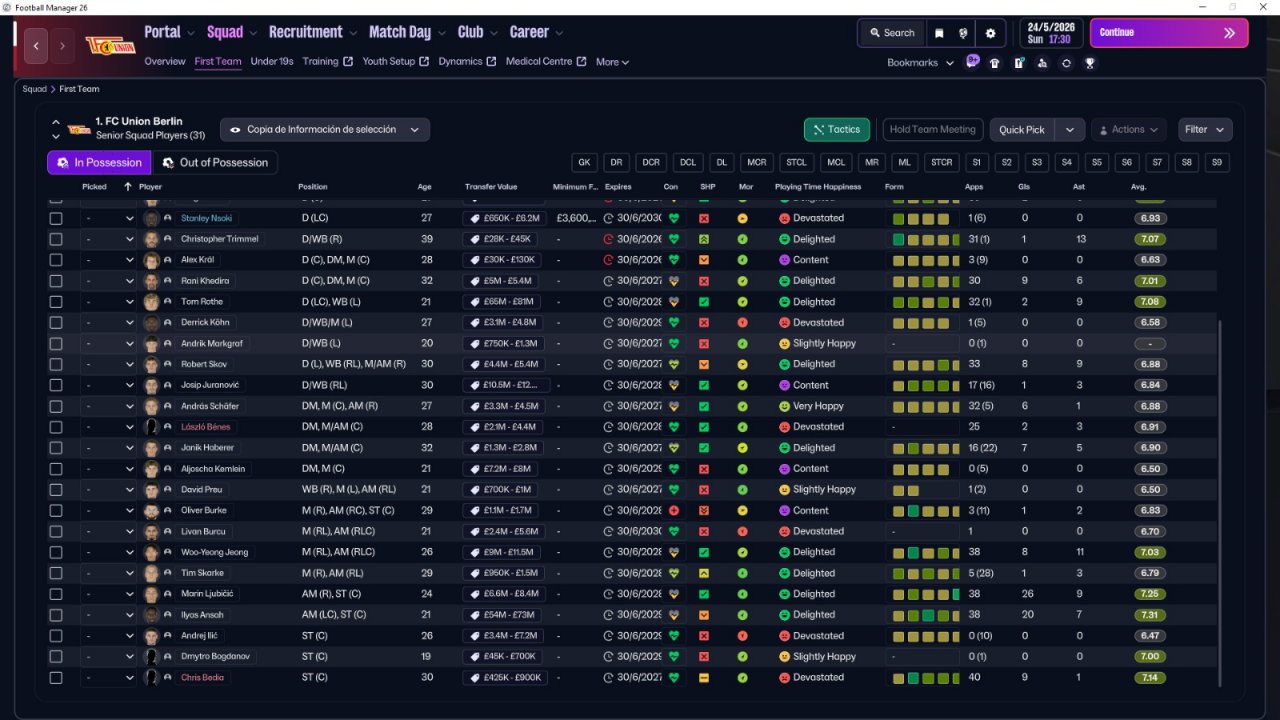Open the Copia de Información de selección dropdown
The height and width of the screenshot is (720, 1280).
click(x=325, y=129)
